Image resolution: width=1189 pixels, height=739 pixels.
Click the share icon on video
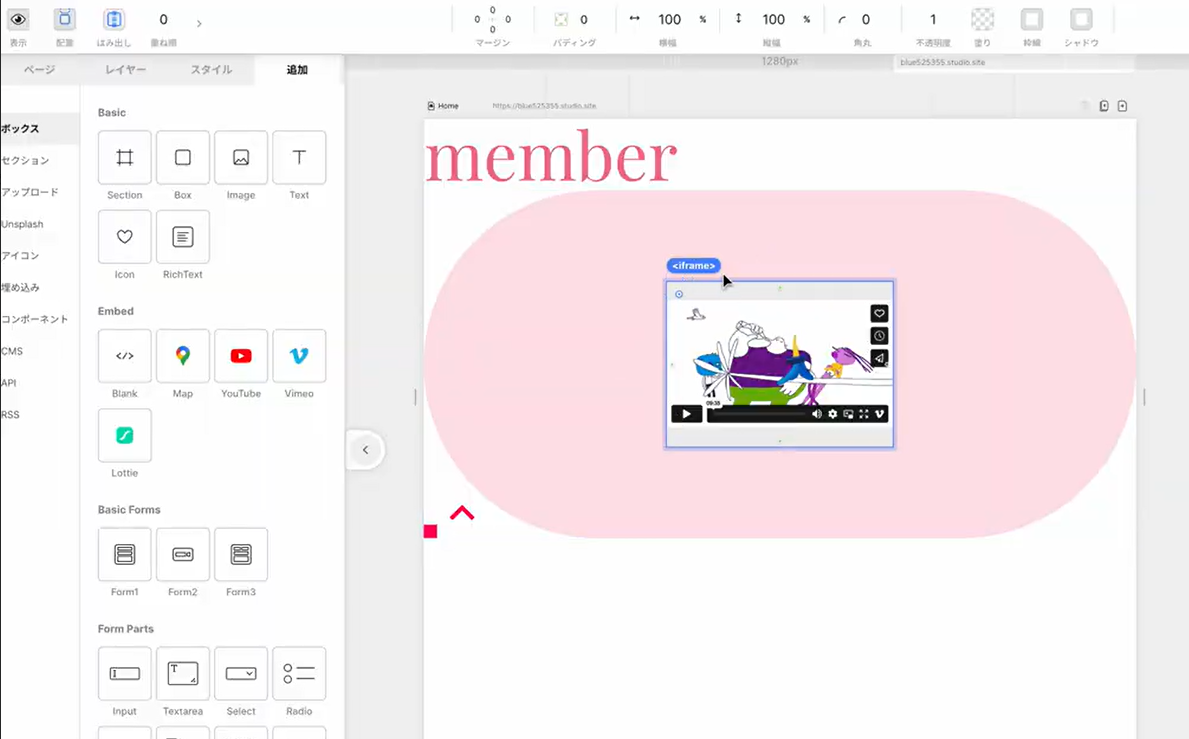tap(879, 358)
